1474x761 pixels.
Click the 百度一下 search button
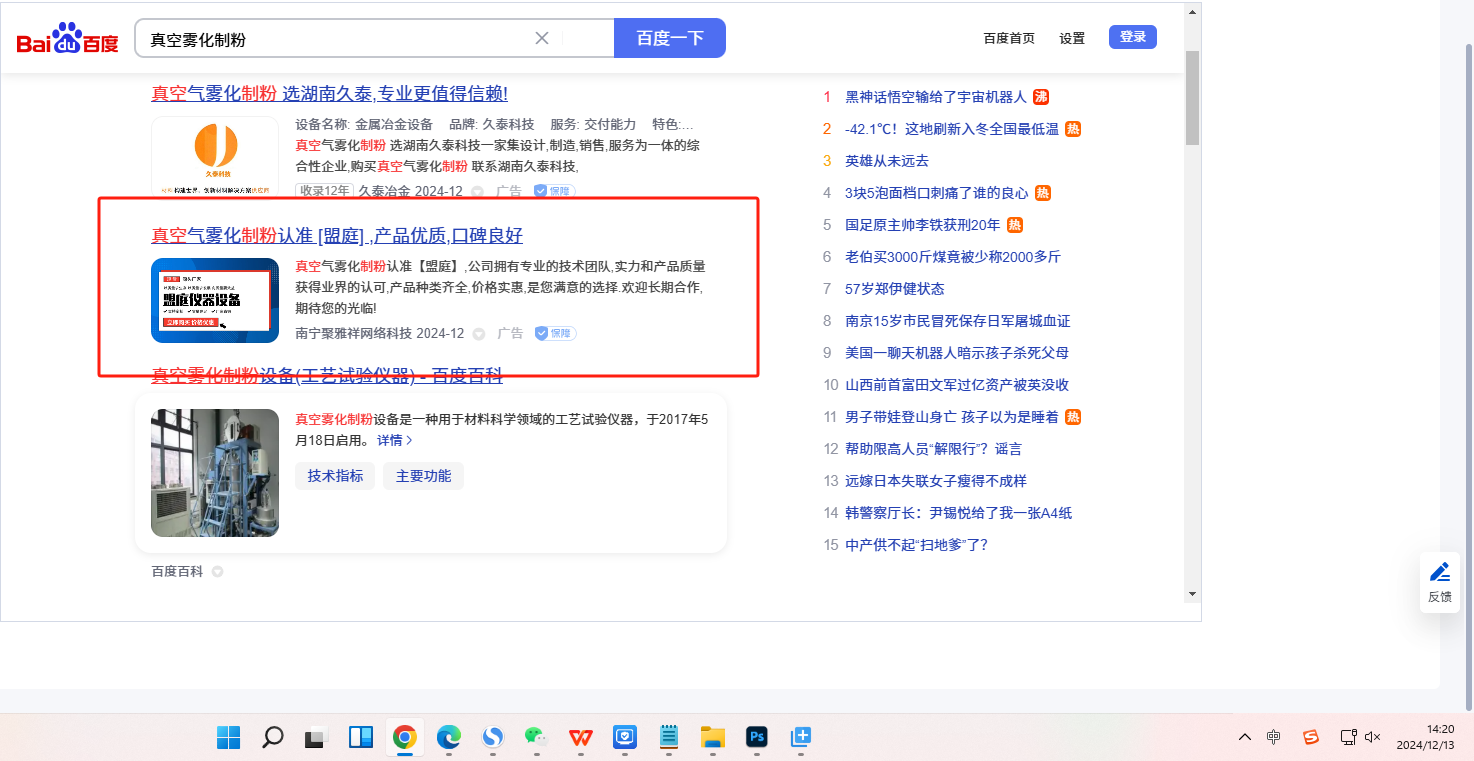click(x=669, y=38)
